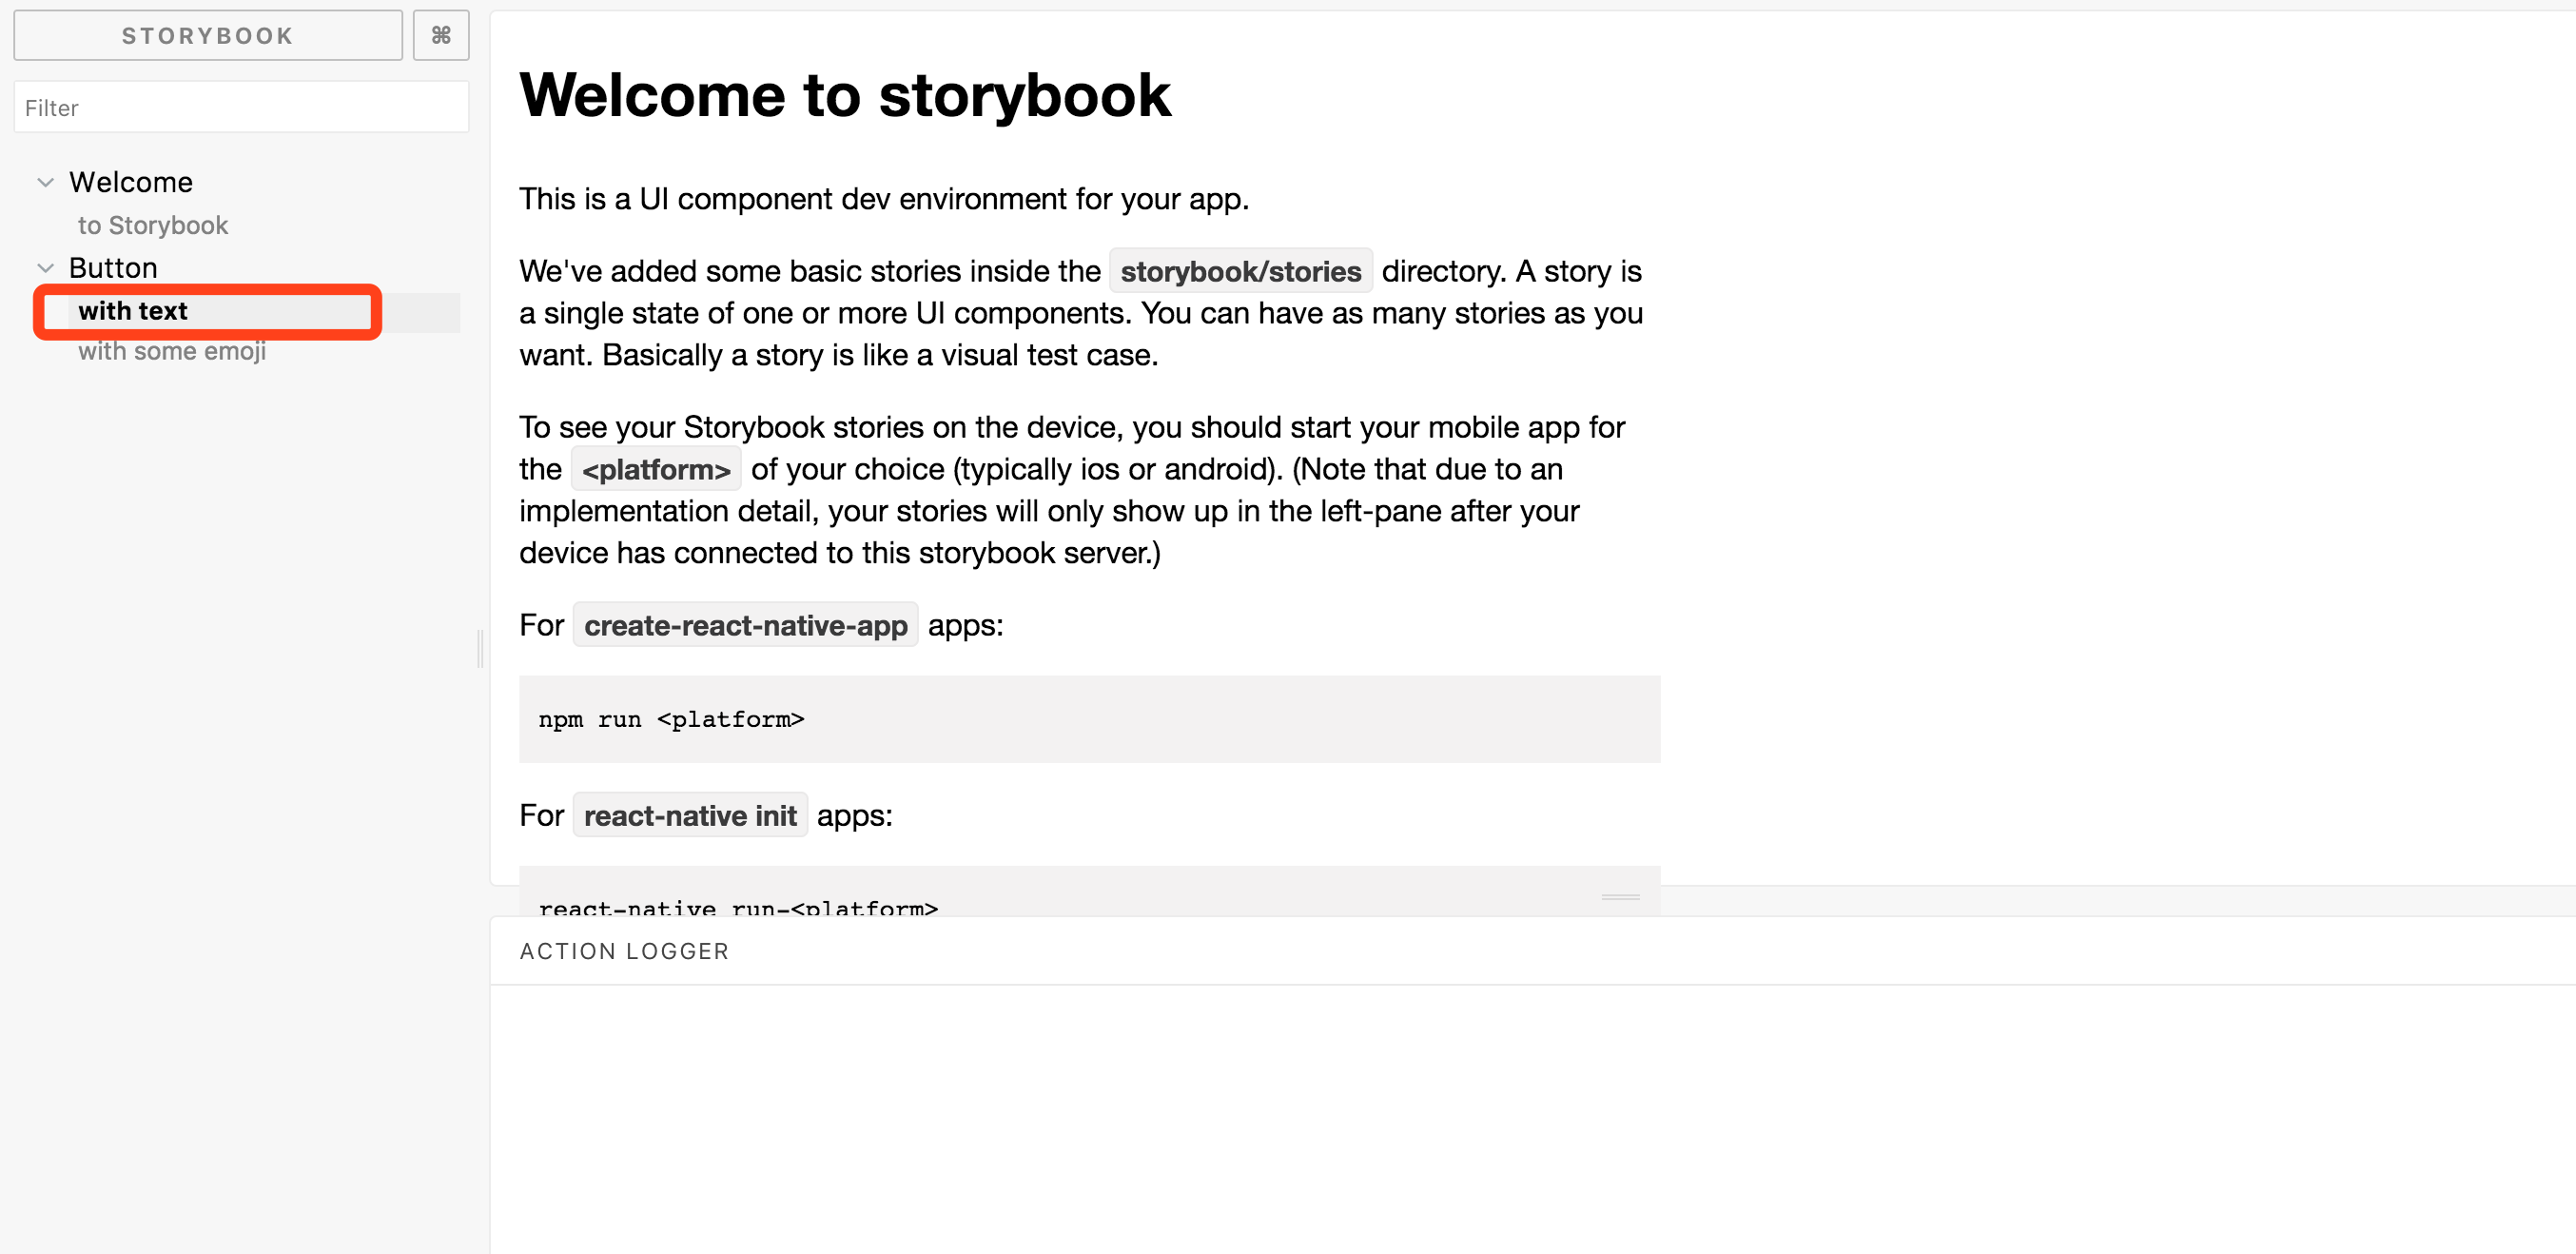Select the 'with some emoji' story

pyautogui.click(x=172, y=350)
